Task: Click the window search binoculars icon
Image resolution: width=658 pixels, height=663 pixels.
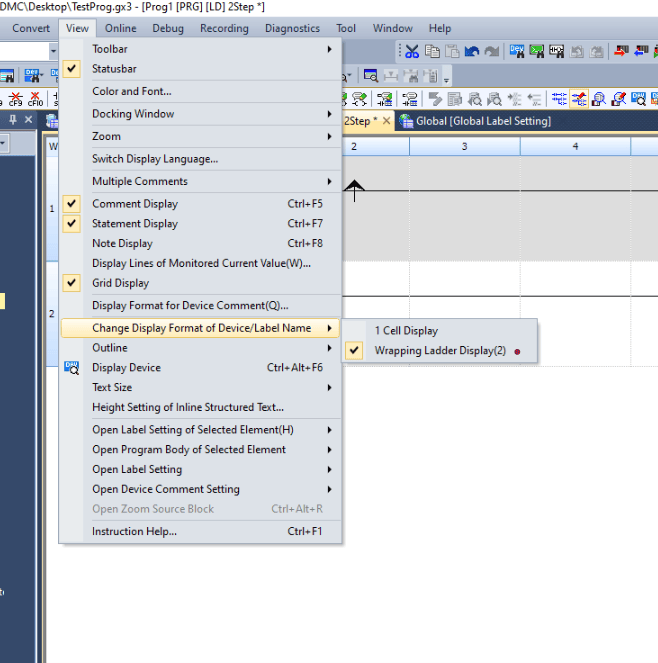Action: [6, 76]
